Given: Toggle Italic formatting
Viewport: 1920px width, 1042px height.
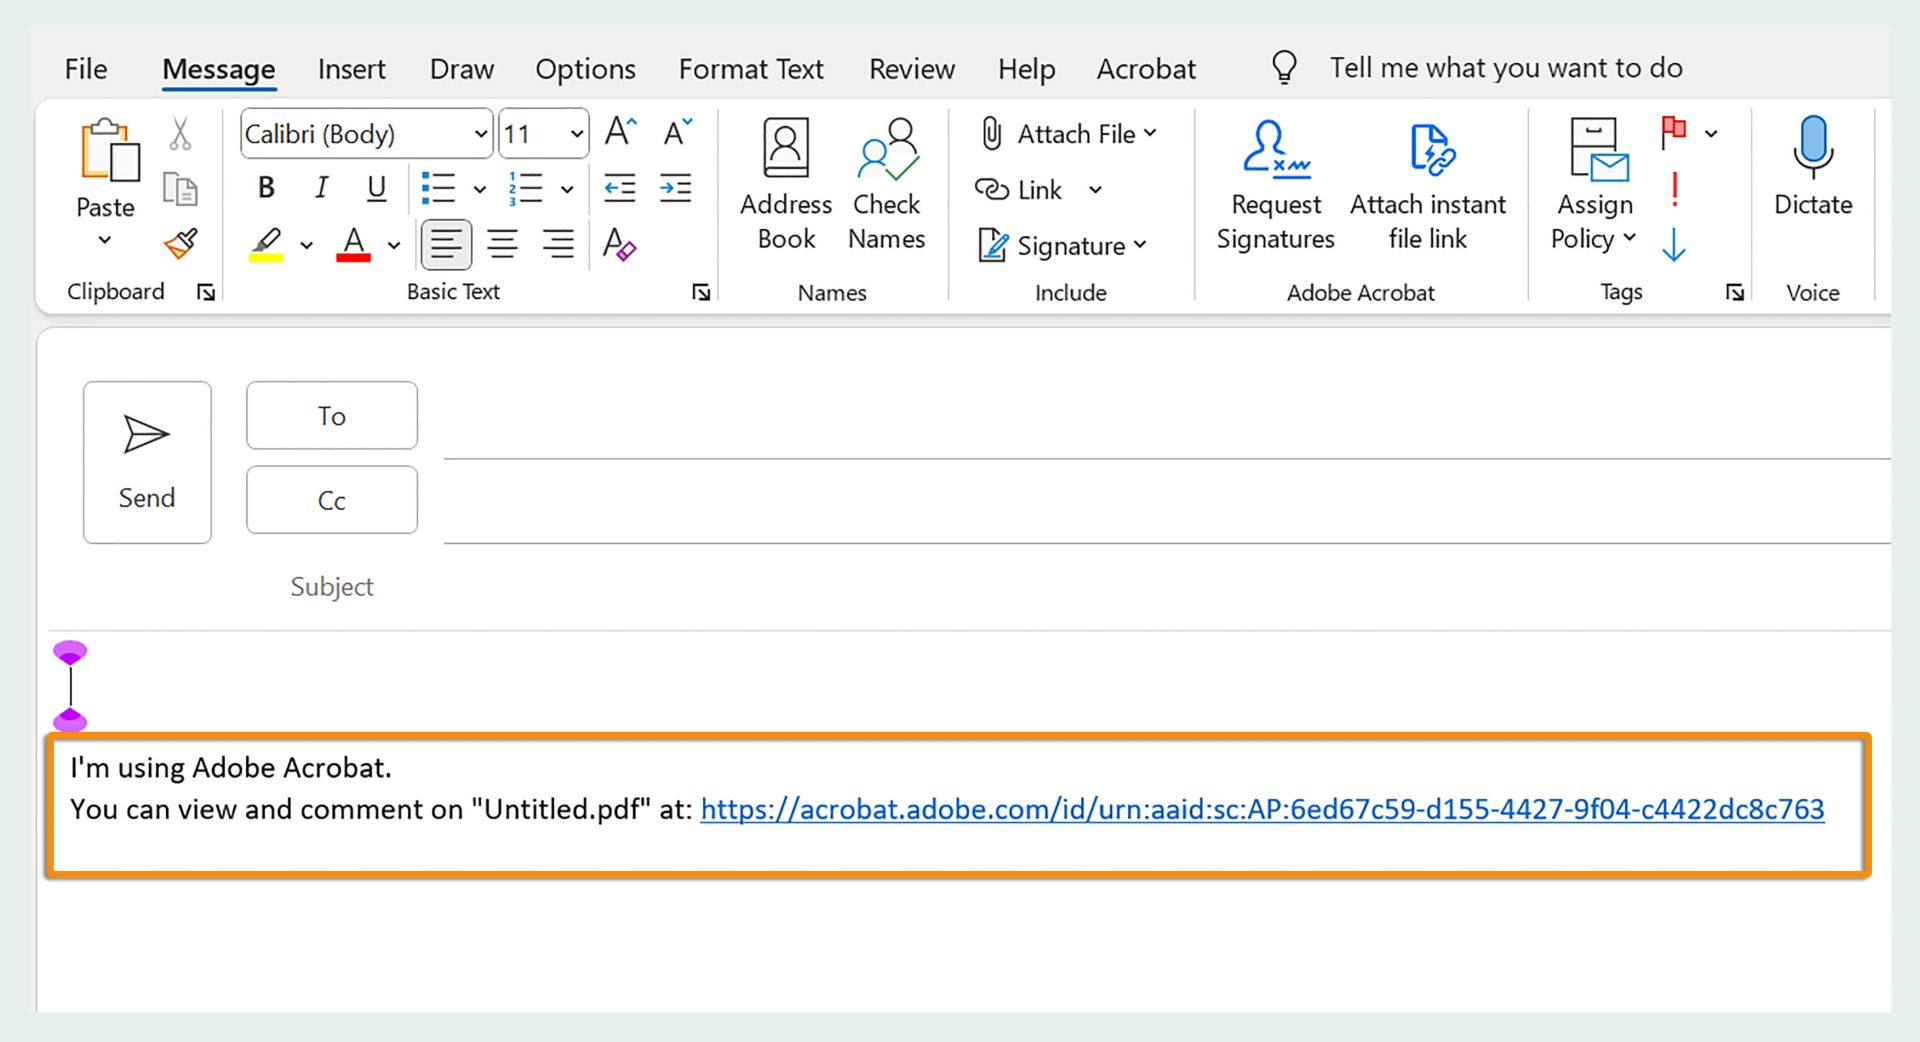Looking at the screenshot, I should click(321, 188).
